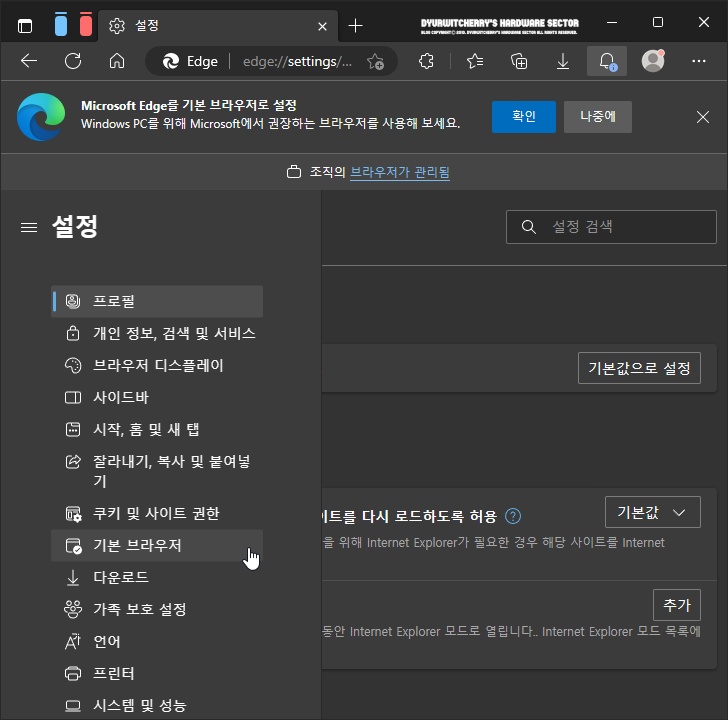Toggle the settings hamburger menu
This screenshot has height=720, width=728.
point(29,227)
